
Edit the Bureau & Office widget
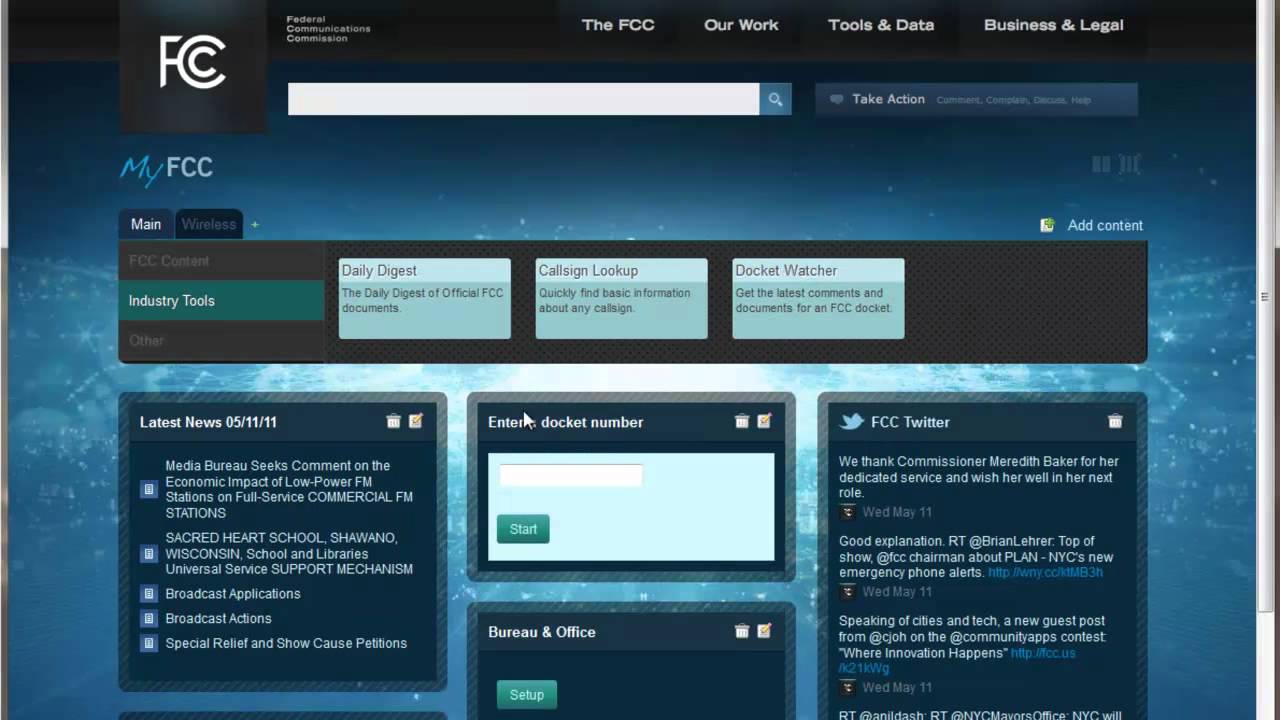click(x=764, y=631)
